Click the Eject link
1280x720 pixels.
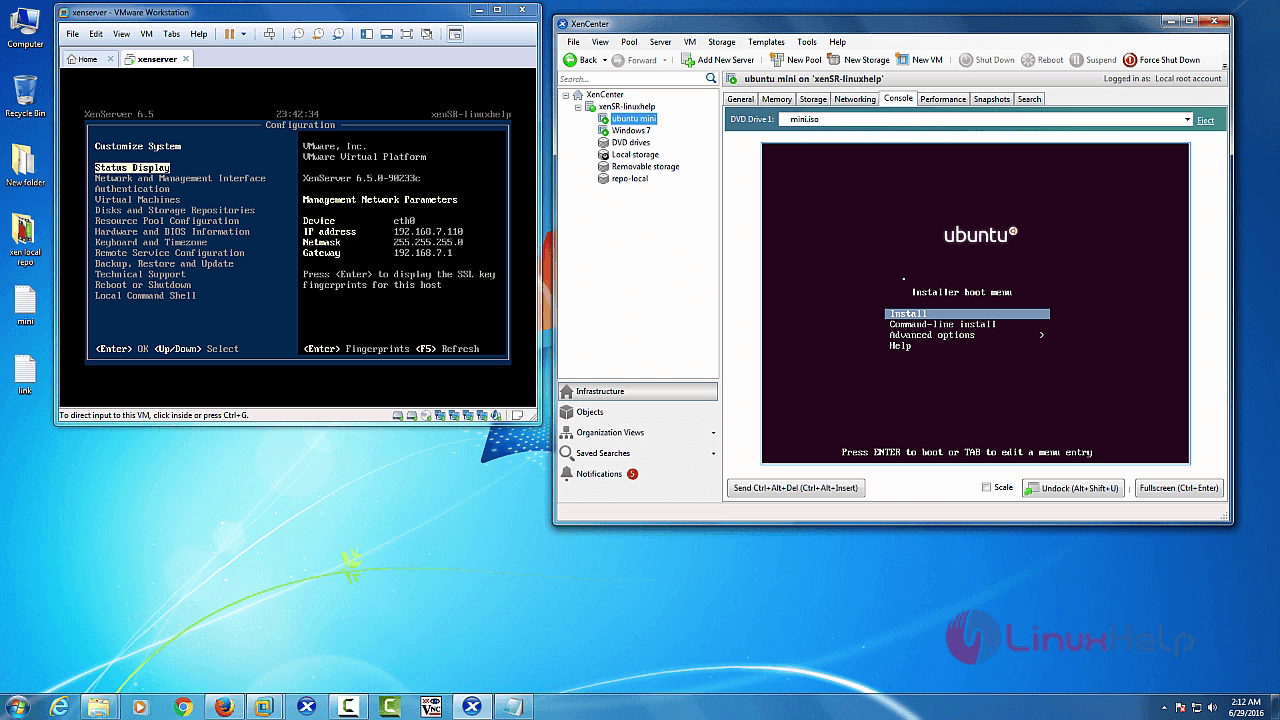tap(1205, 121)
